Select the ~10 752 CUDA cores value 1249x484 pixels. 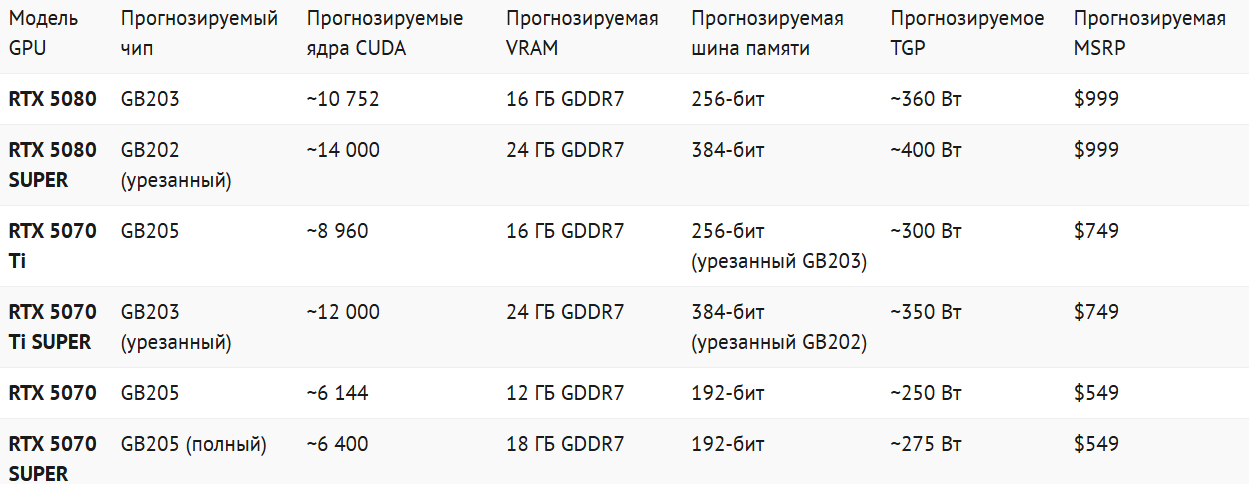[343, 99]
